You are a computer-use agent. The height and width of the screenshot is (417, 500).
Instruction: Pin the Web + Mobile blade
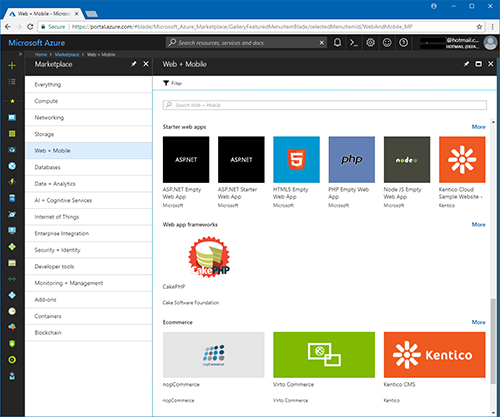[x=466, y=64]
